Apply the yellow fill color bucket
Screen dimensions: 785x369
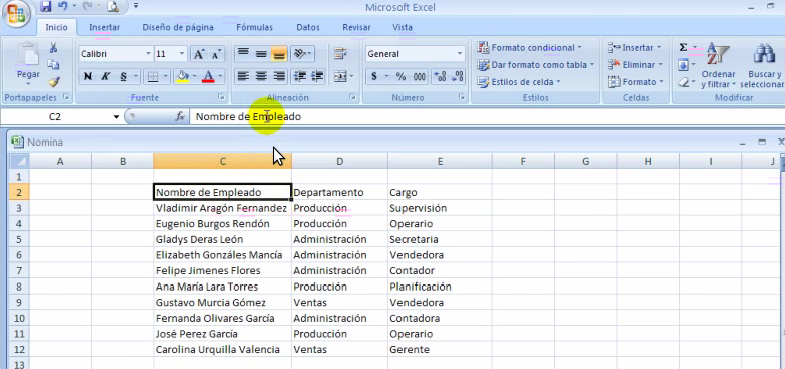[182, 77]
